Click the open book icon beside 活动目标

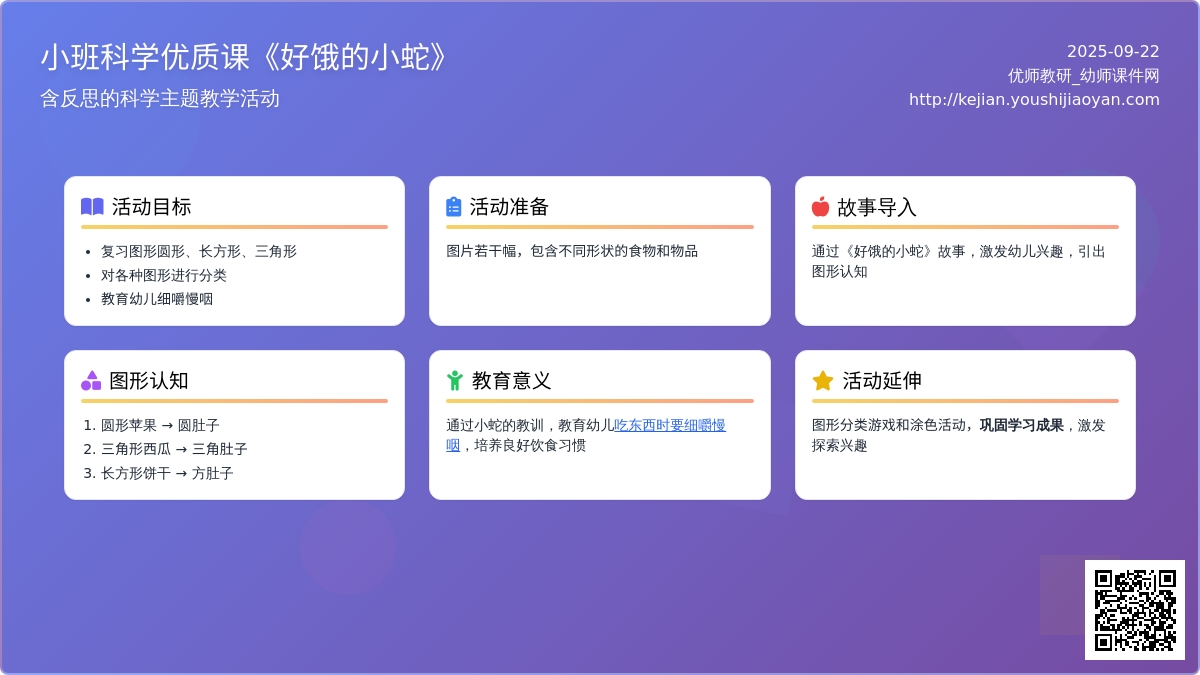coord(92,207)
